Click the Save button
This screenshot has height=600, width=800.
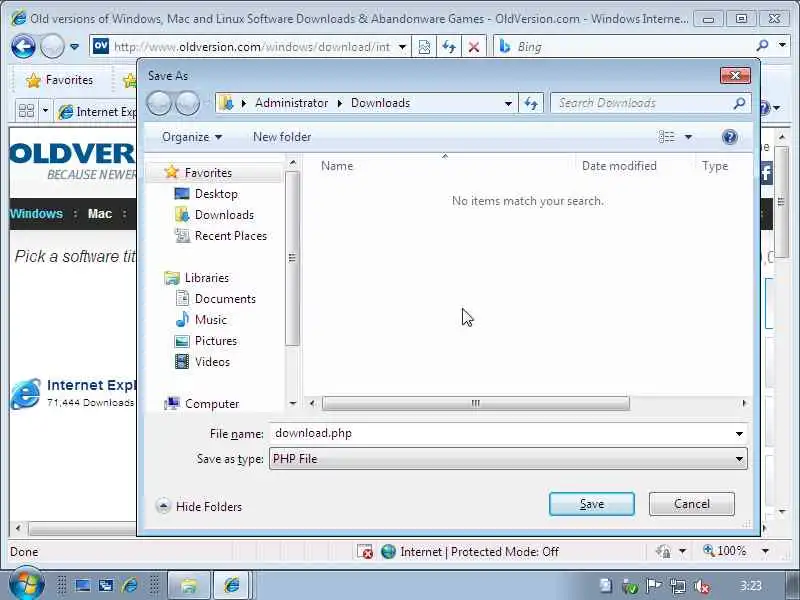pyautogui.click(x=592, y=504)
